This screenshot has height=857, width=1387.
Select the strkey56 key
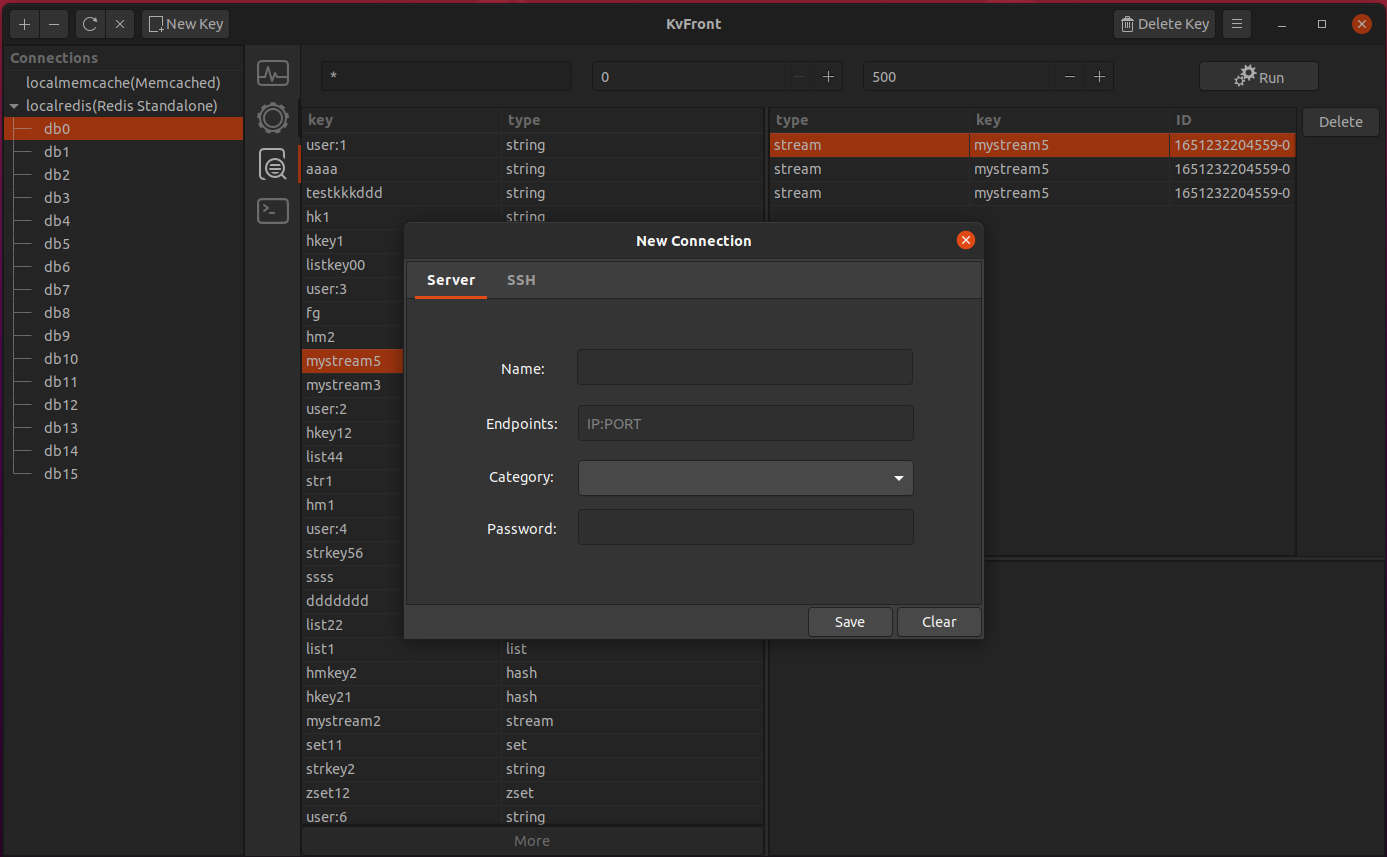click(x=353, y=553)
